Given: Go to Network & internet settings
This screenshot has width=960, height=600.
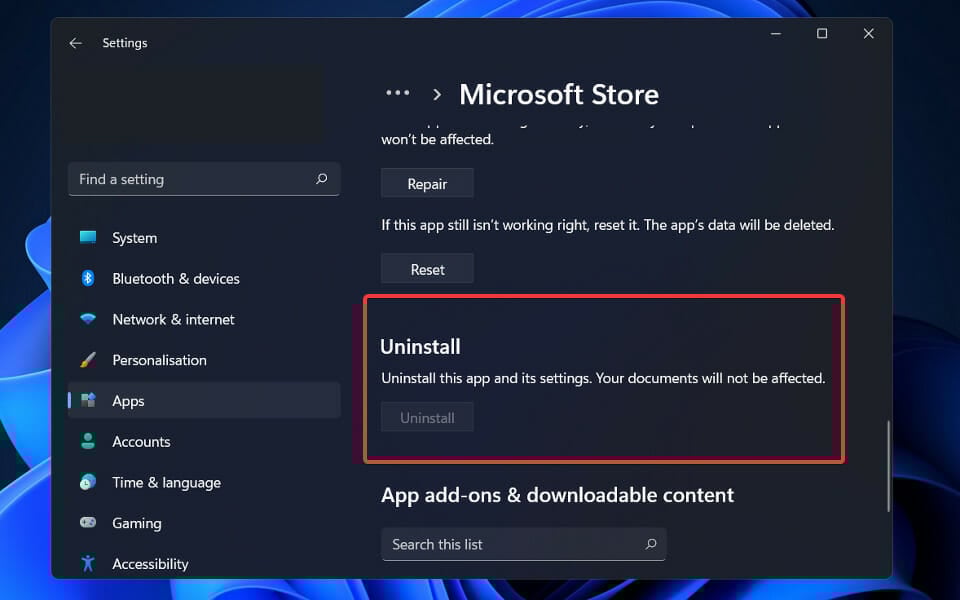Looking at the screenshot, I should pos(204,319).
